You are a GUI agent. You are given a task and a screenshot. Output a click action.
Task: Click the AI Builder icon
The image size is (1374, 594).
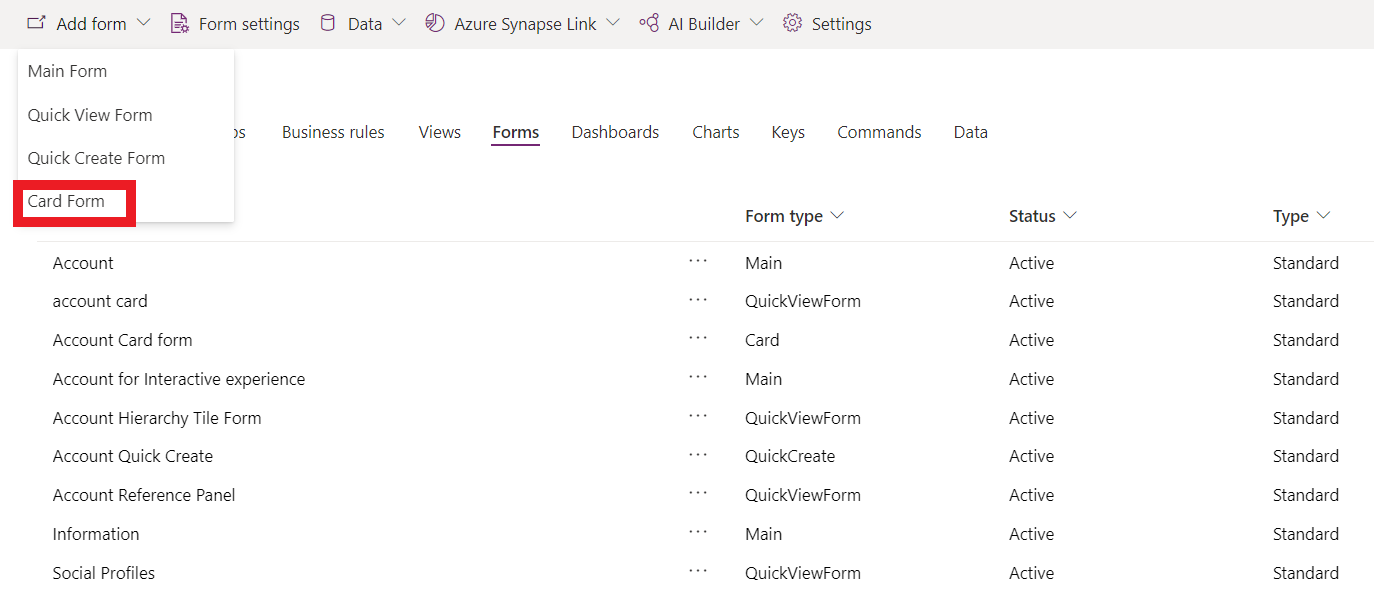pos(649,23)
